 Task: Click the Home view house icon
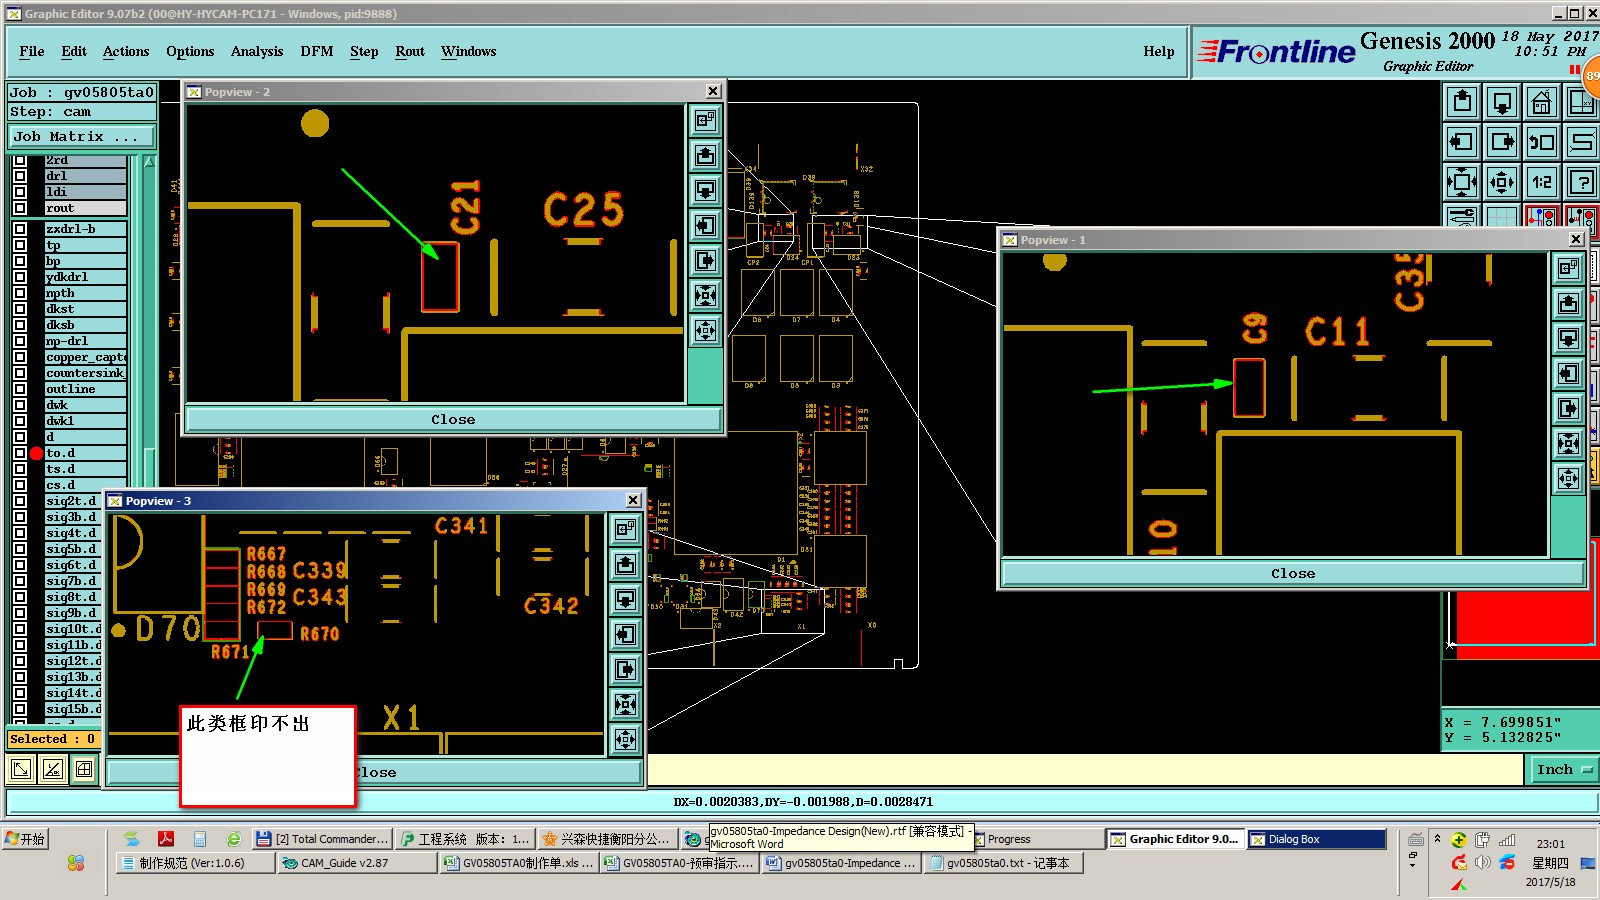[1542, 102]
